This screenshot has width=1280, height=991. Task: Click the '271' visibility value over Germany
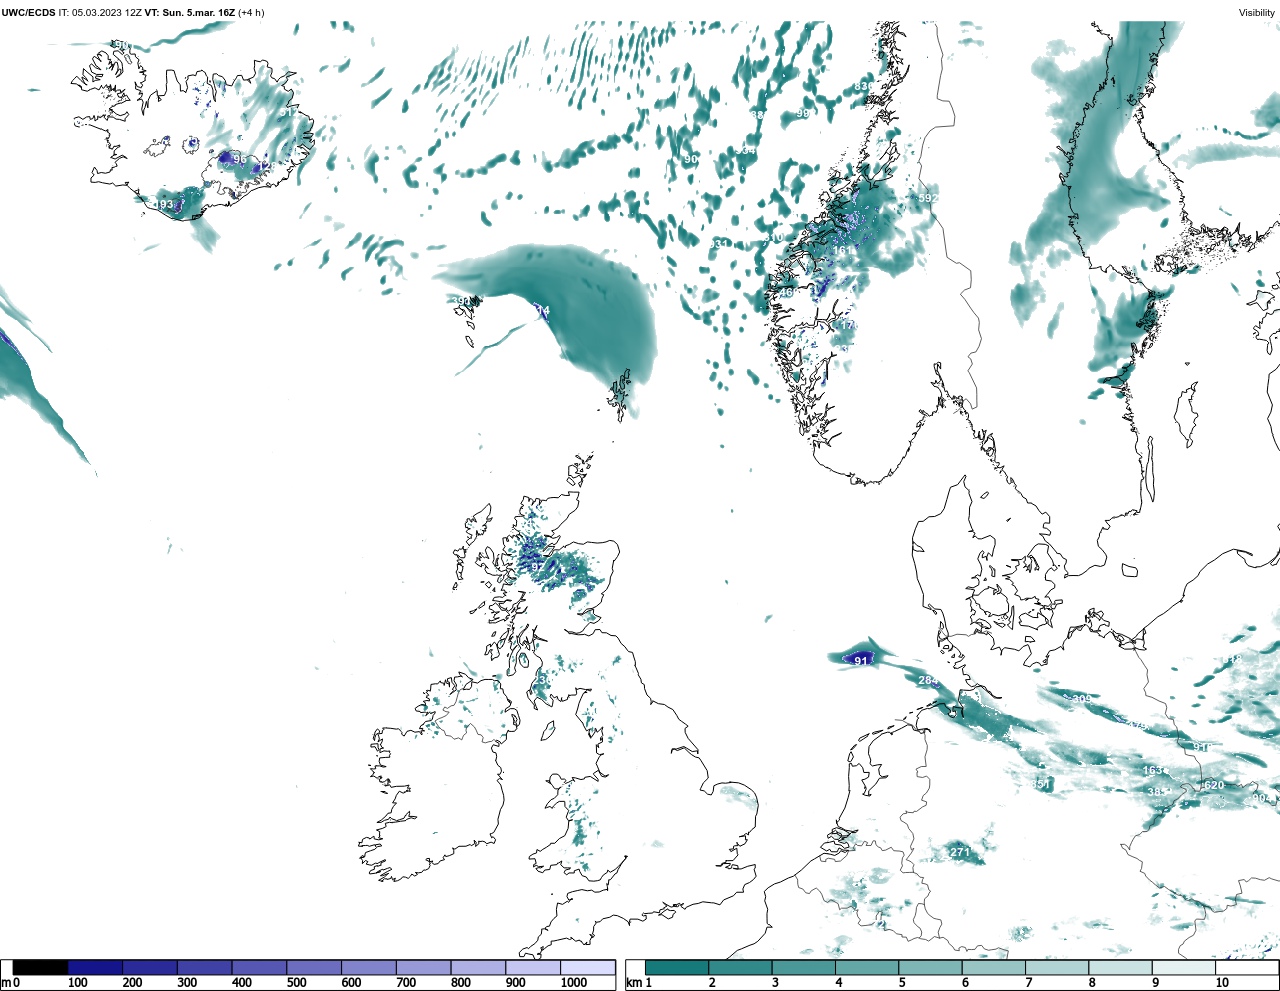coord(960,852)
